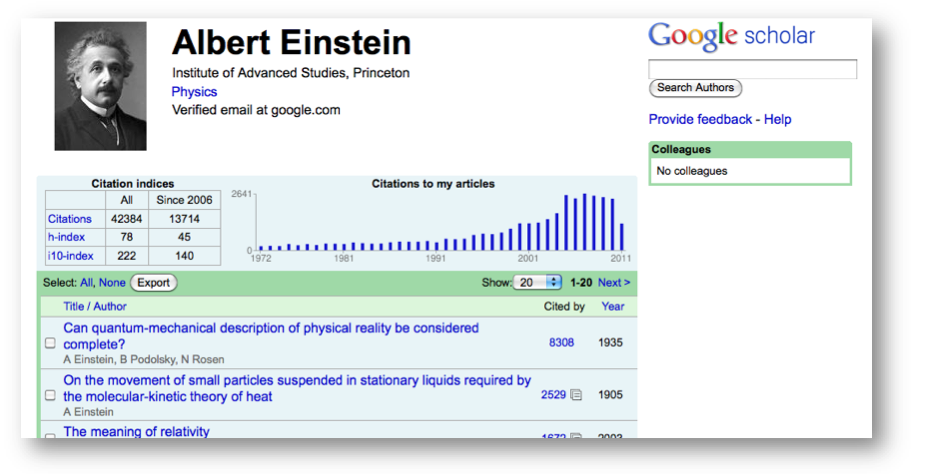The height and width of the screenshot is (474, 927).
Task: Click the Provide feedback link
Action: 700,120
